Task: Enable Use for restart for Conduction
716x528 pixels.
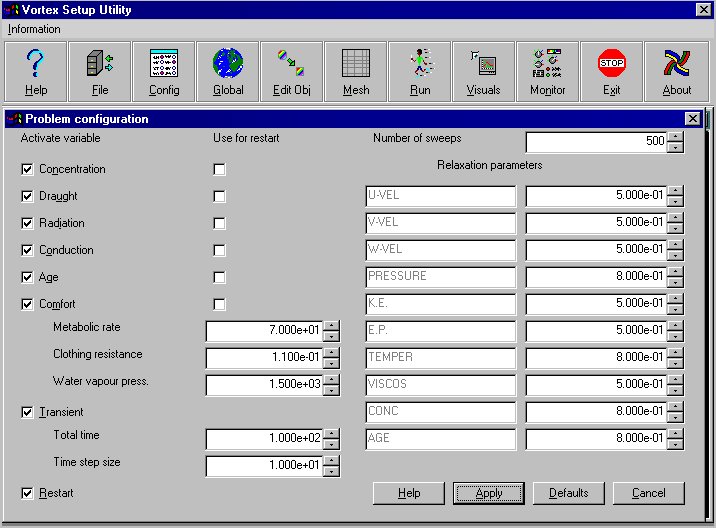Action: coord(219,250)
